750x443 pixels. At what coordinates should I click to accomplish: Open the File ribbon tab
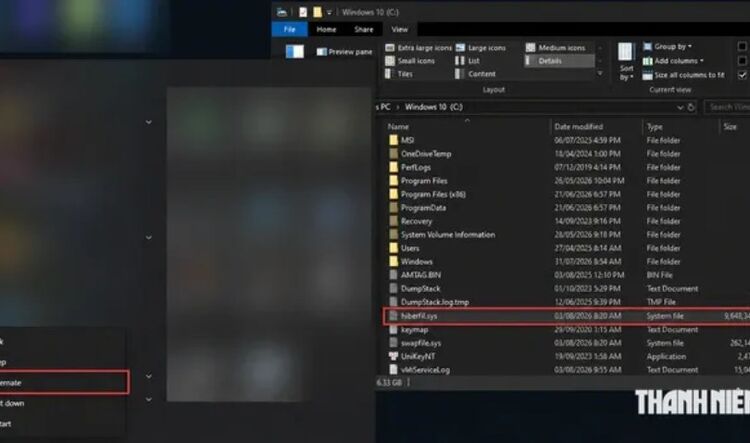[289, 29]
